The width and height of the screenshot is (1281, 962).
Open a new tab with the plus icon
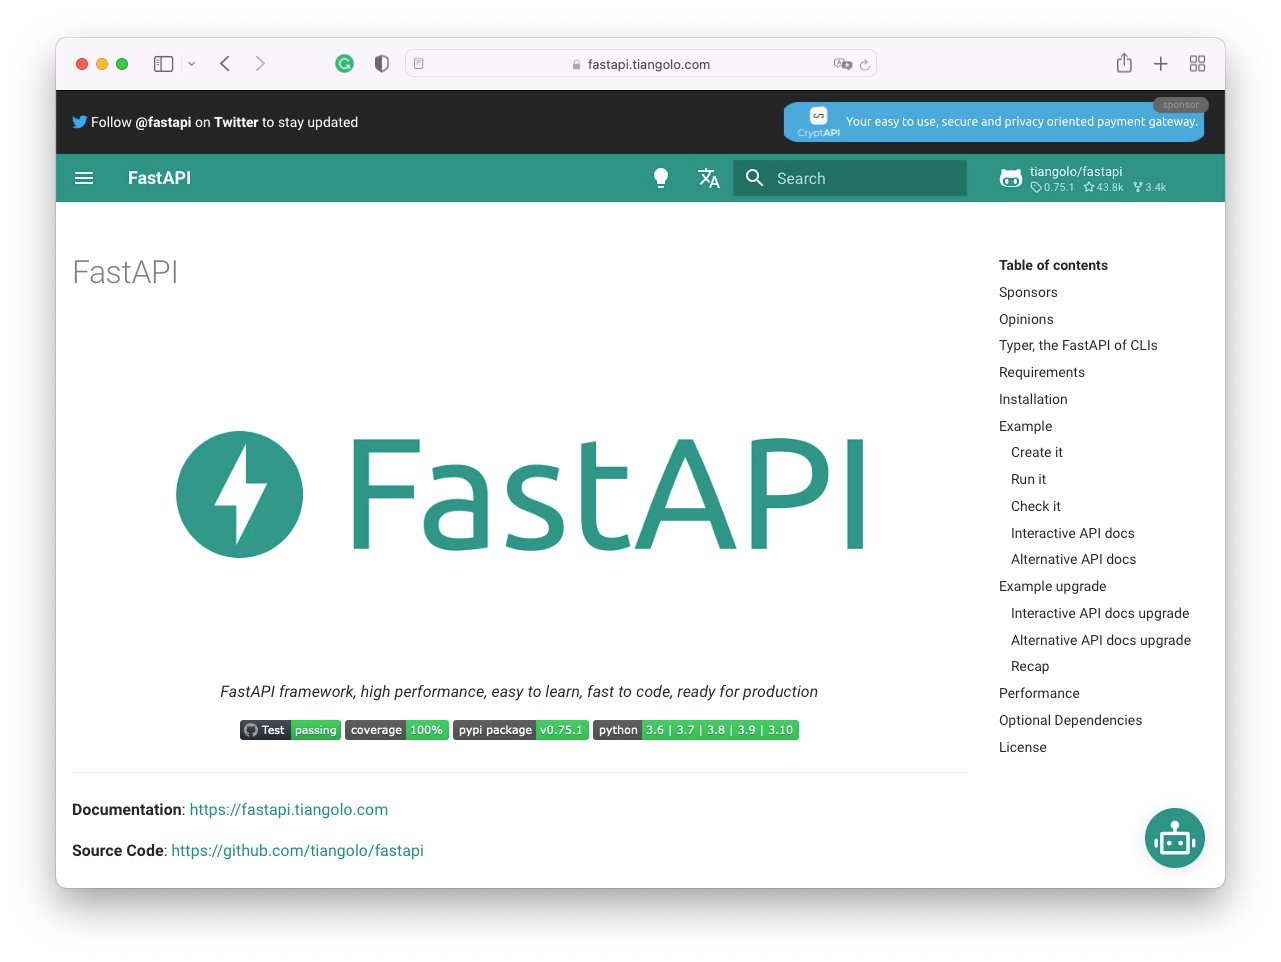pos(1160,64)
